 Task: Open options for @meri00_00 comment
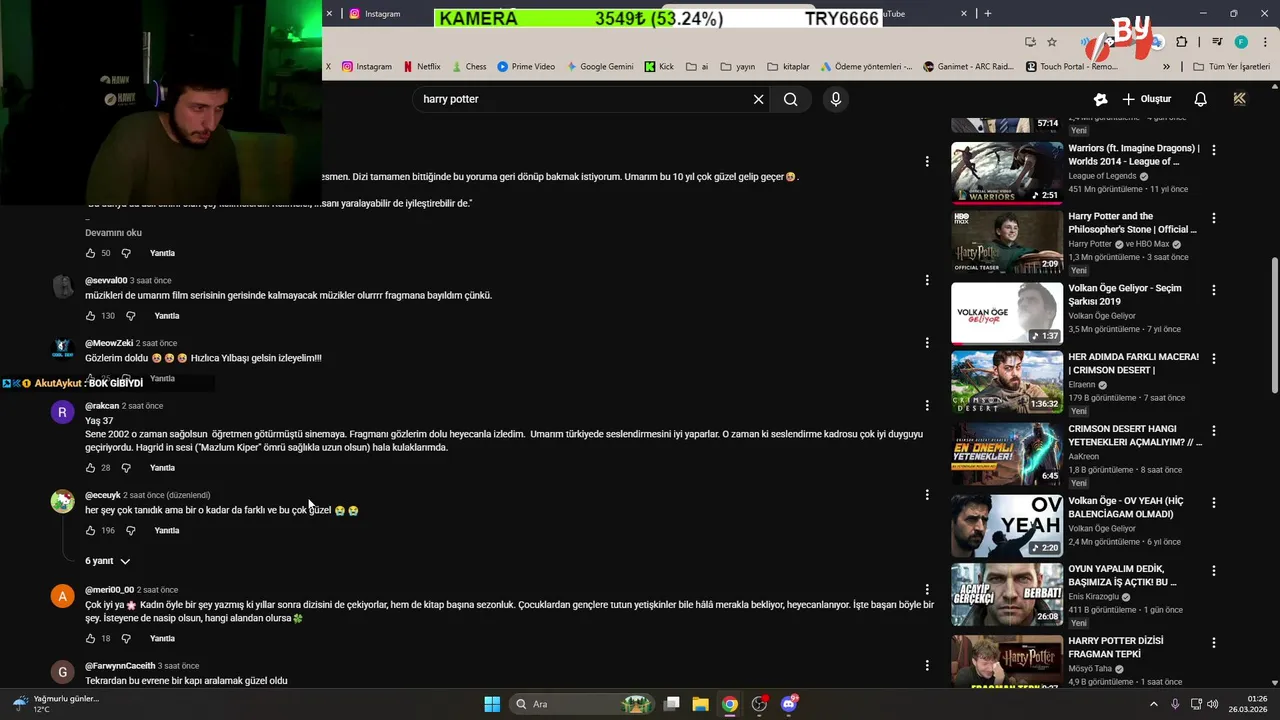pyautogui.click(x=927, y=590)
